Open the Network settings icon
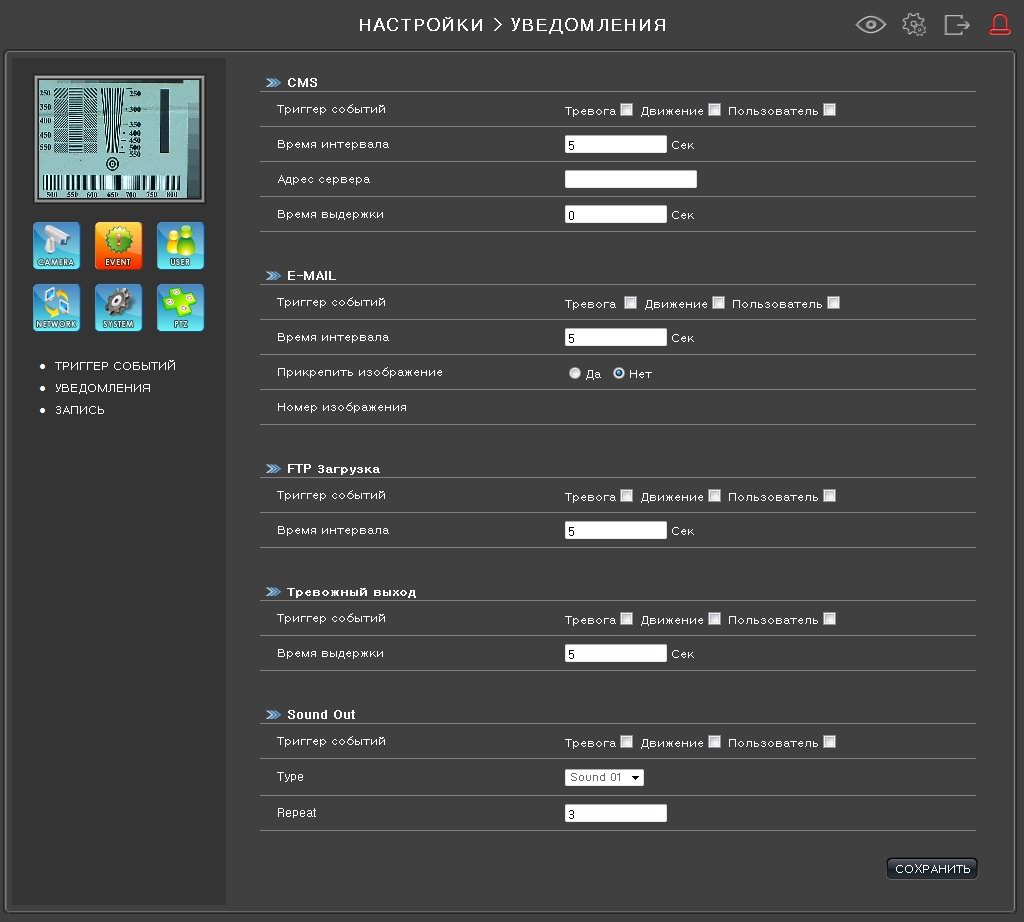The image size is (1024, 922). [56, 308]
